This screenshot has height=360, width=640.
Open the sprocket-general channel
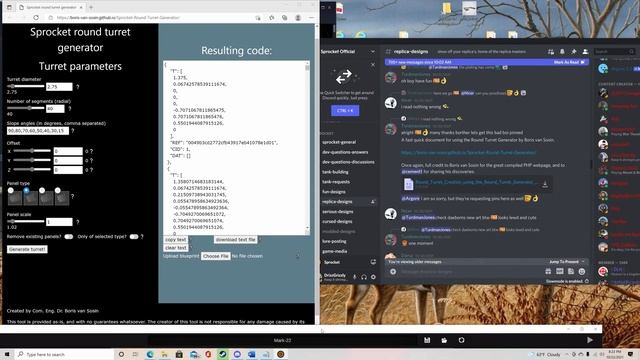(x=339, y=142)
